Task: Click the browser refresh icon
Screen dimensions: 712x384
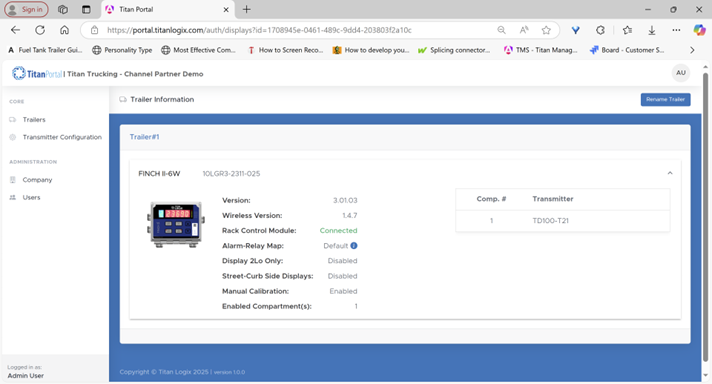Action: 40,30
